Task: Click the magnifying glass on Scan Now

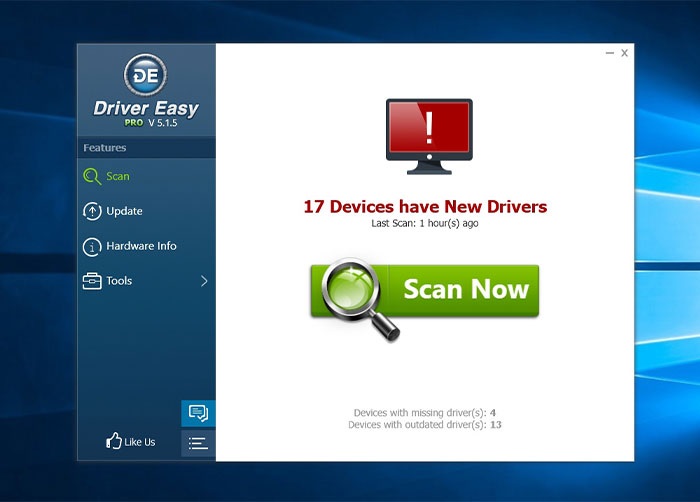Action: 360,298
